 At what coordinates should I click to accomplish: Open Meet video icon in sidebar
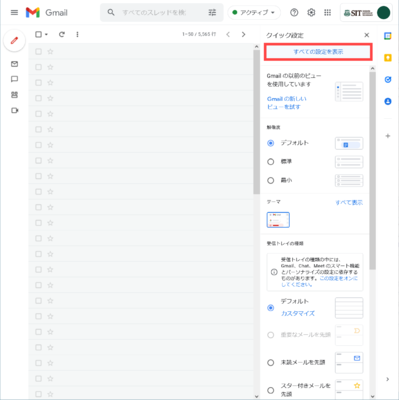coord(14,110)
